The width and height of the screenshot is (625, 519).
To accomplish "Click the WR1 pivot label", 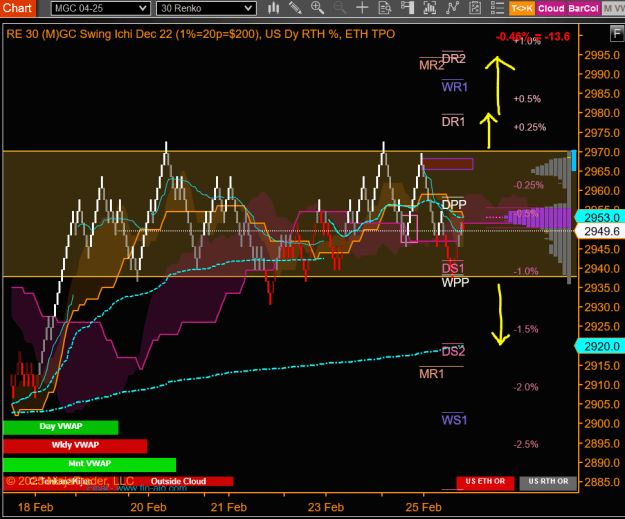I will [454, 86].
